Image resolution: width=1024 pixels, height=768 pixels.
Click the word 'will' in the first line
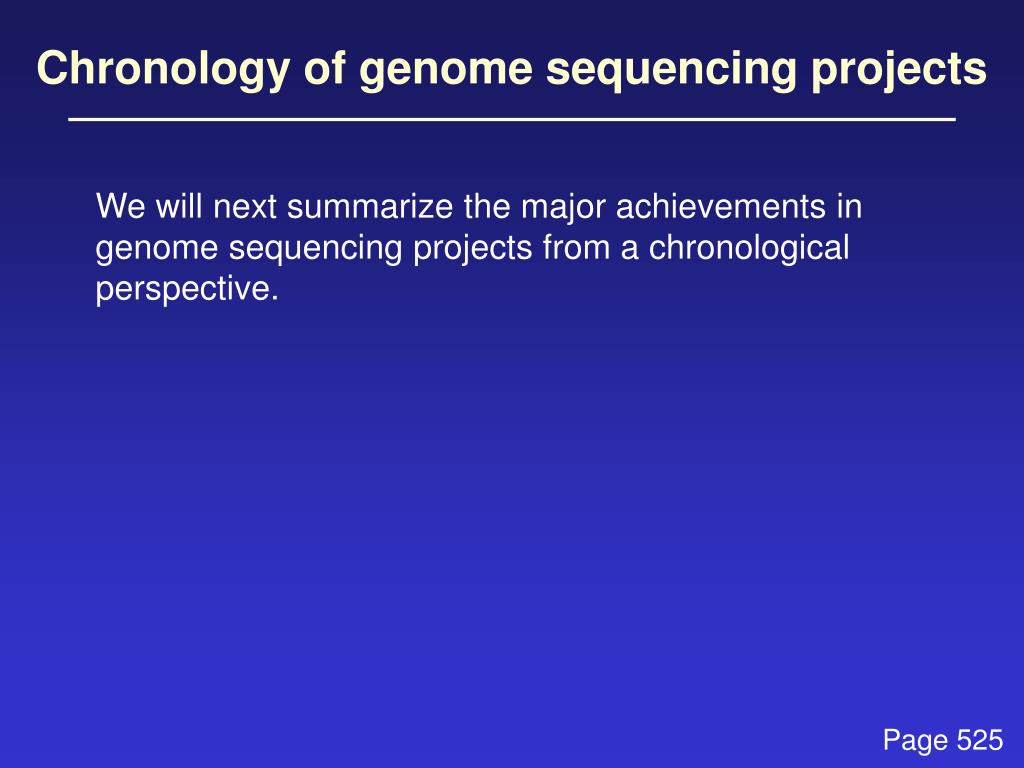179,206
